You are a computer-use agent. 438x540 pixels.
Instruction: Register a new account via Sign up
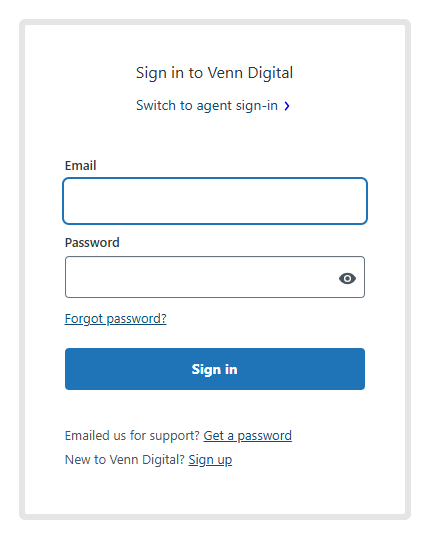click(210, 460)
